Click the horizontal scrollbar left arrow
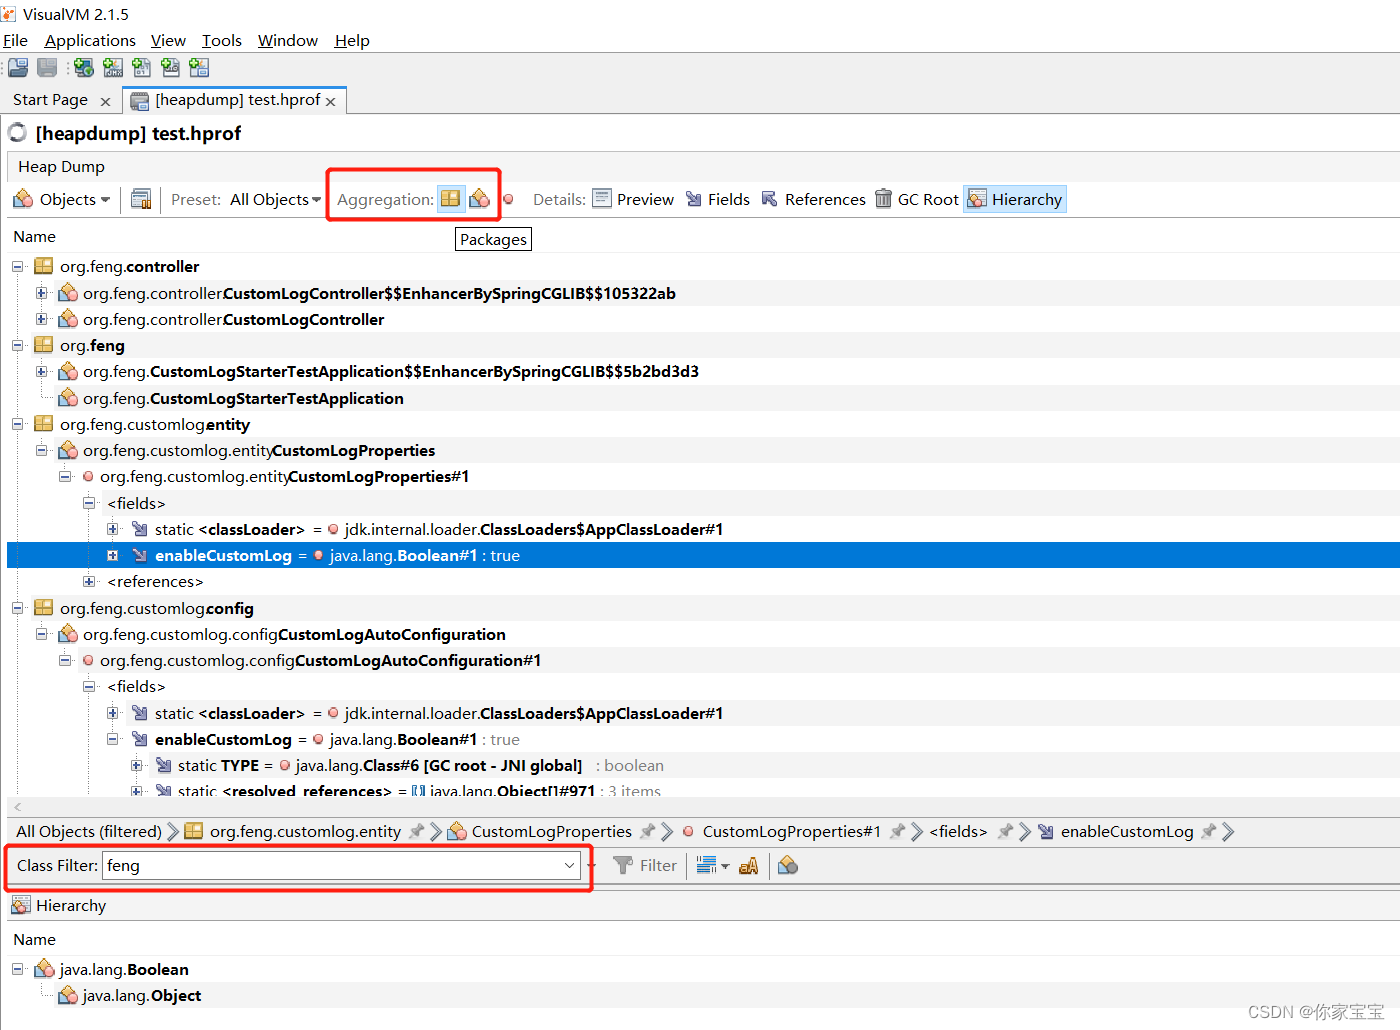The width and height of the screenshot is (1400, 1030). click(17, 805)
